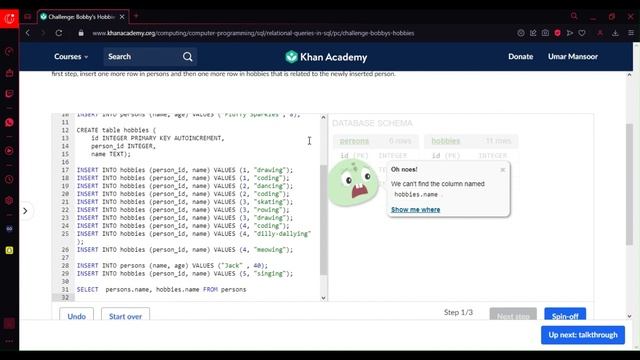Click the three-dots sidebar setup icon
This screenshot has height=360, width=640.
(9, 341)
